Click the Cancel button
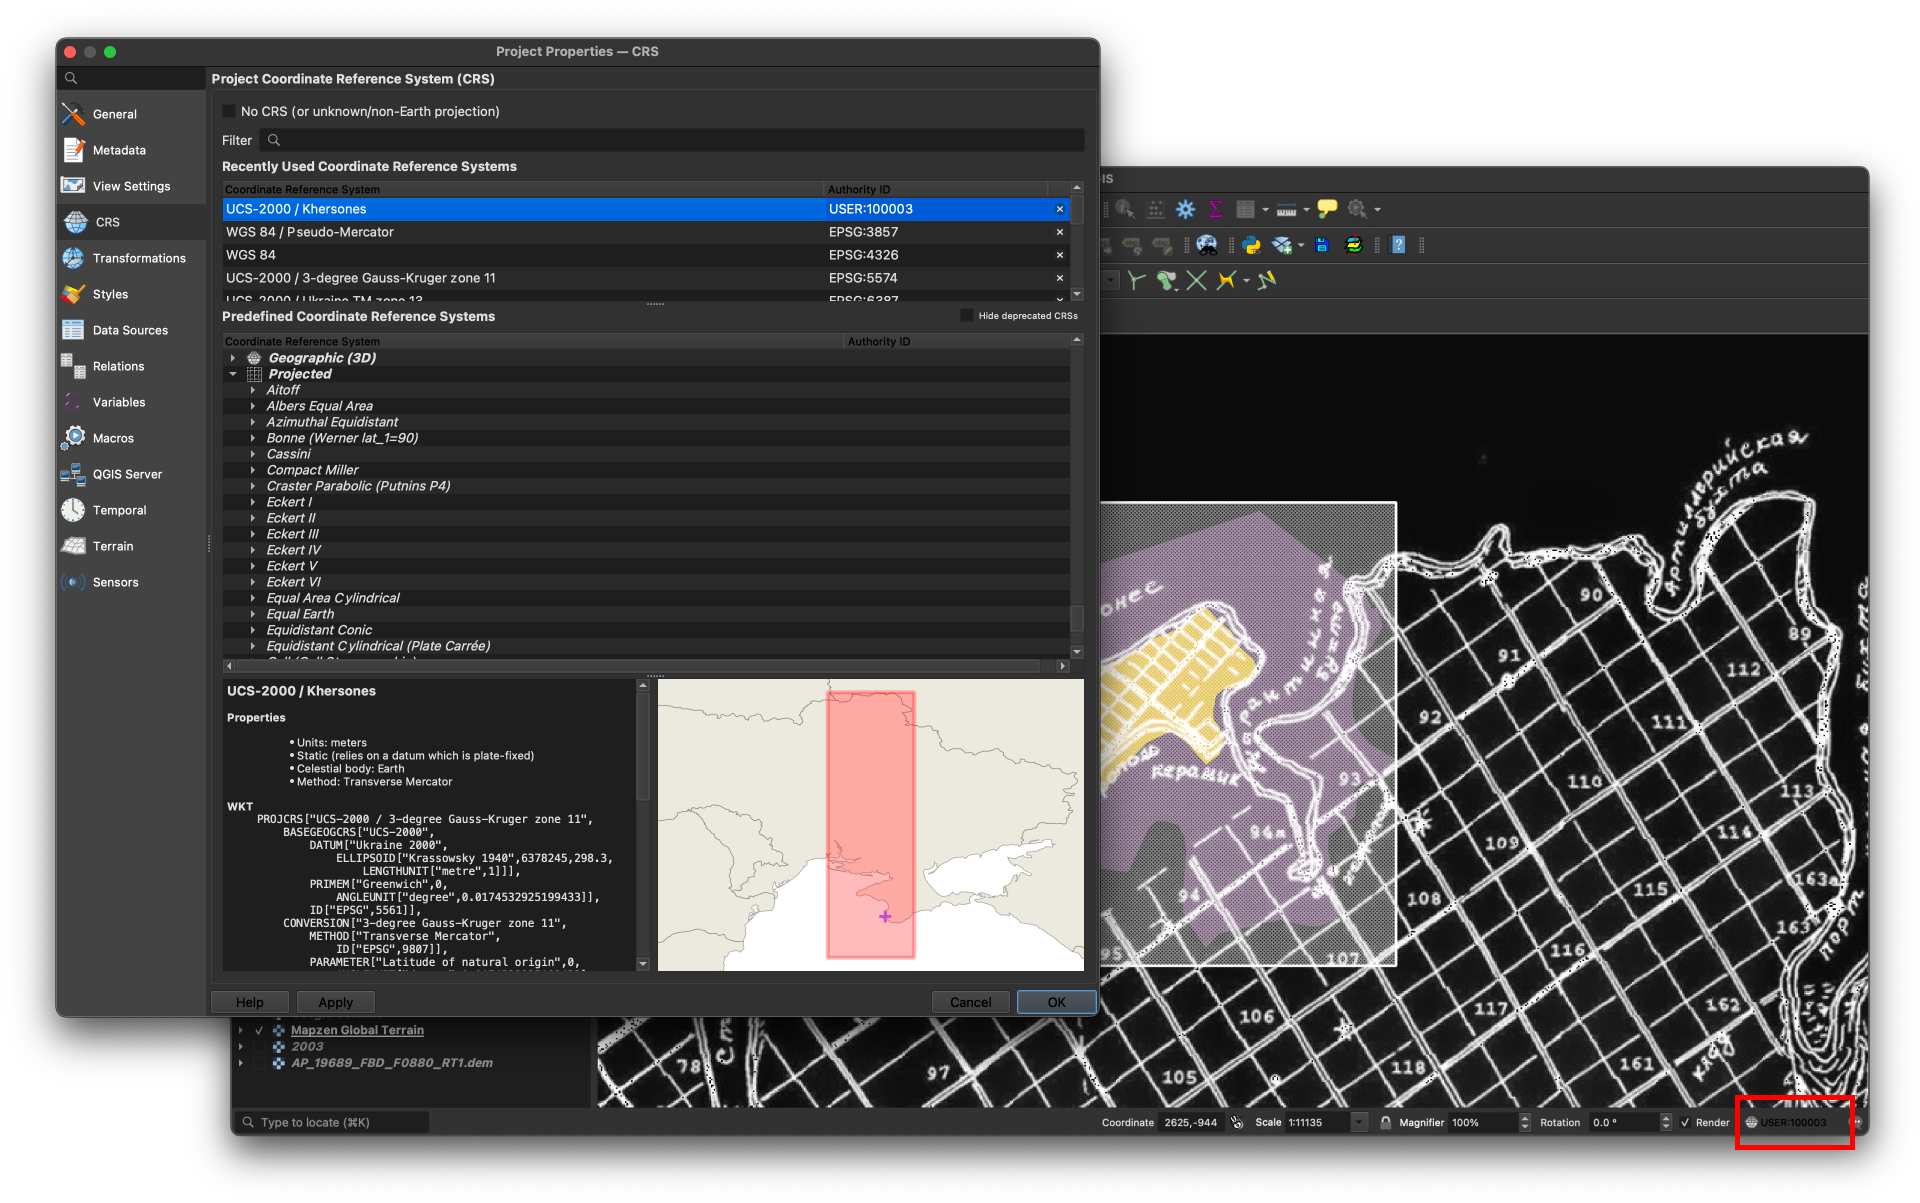Screen dimensions: 1920x1203 (970, 1002)
